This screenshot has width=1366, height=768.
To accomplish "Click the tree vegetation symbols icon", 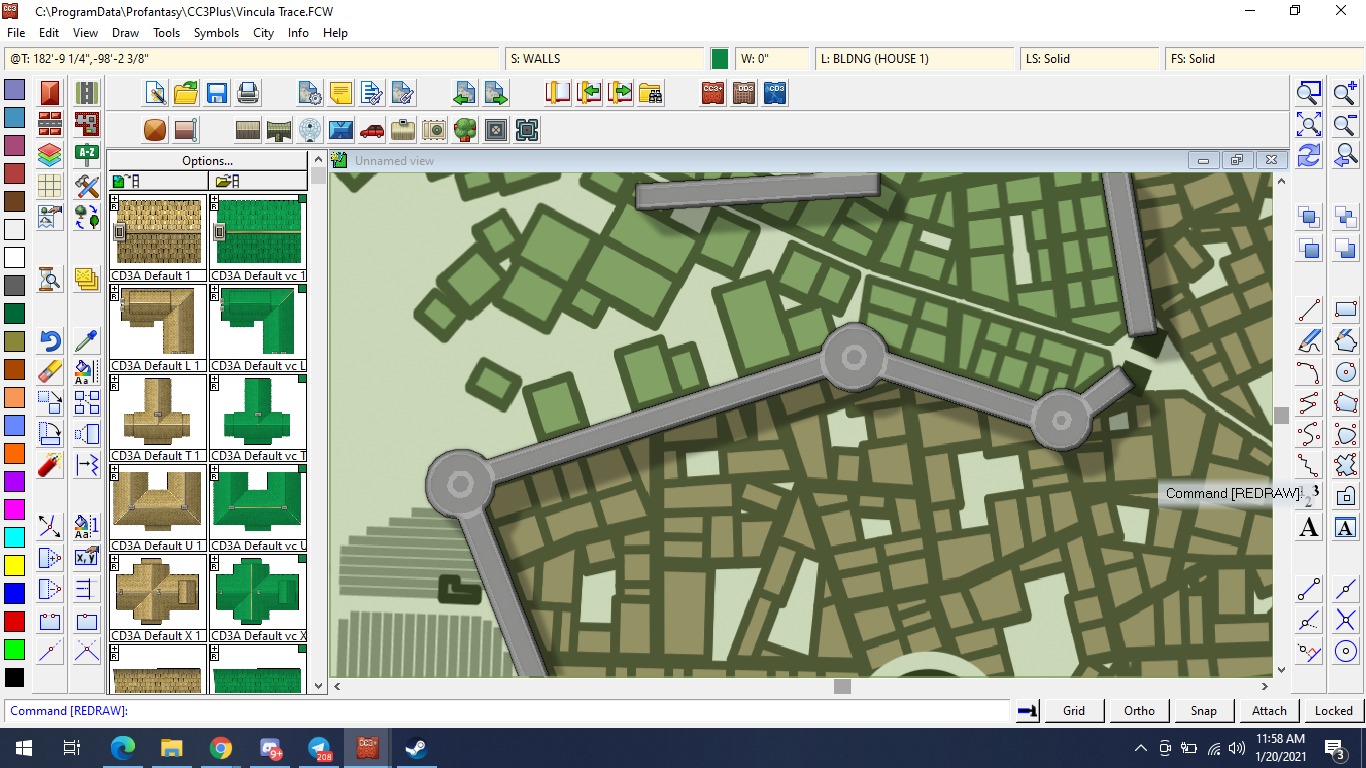I will (465, 130).
